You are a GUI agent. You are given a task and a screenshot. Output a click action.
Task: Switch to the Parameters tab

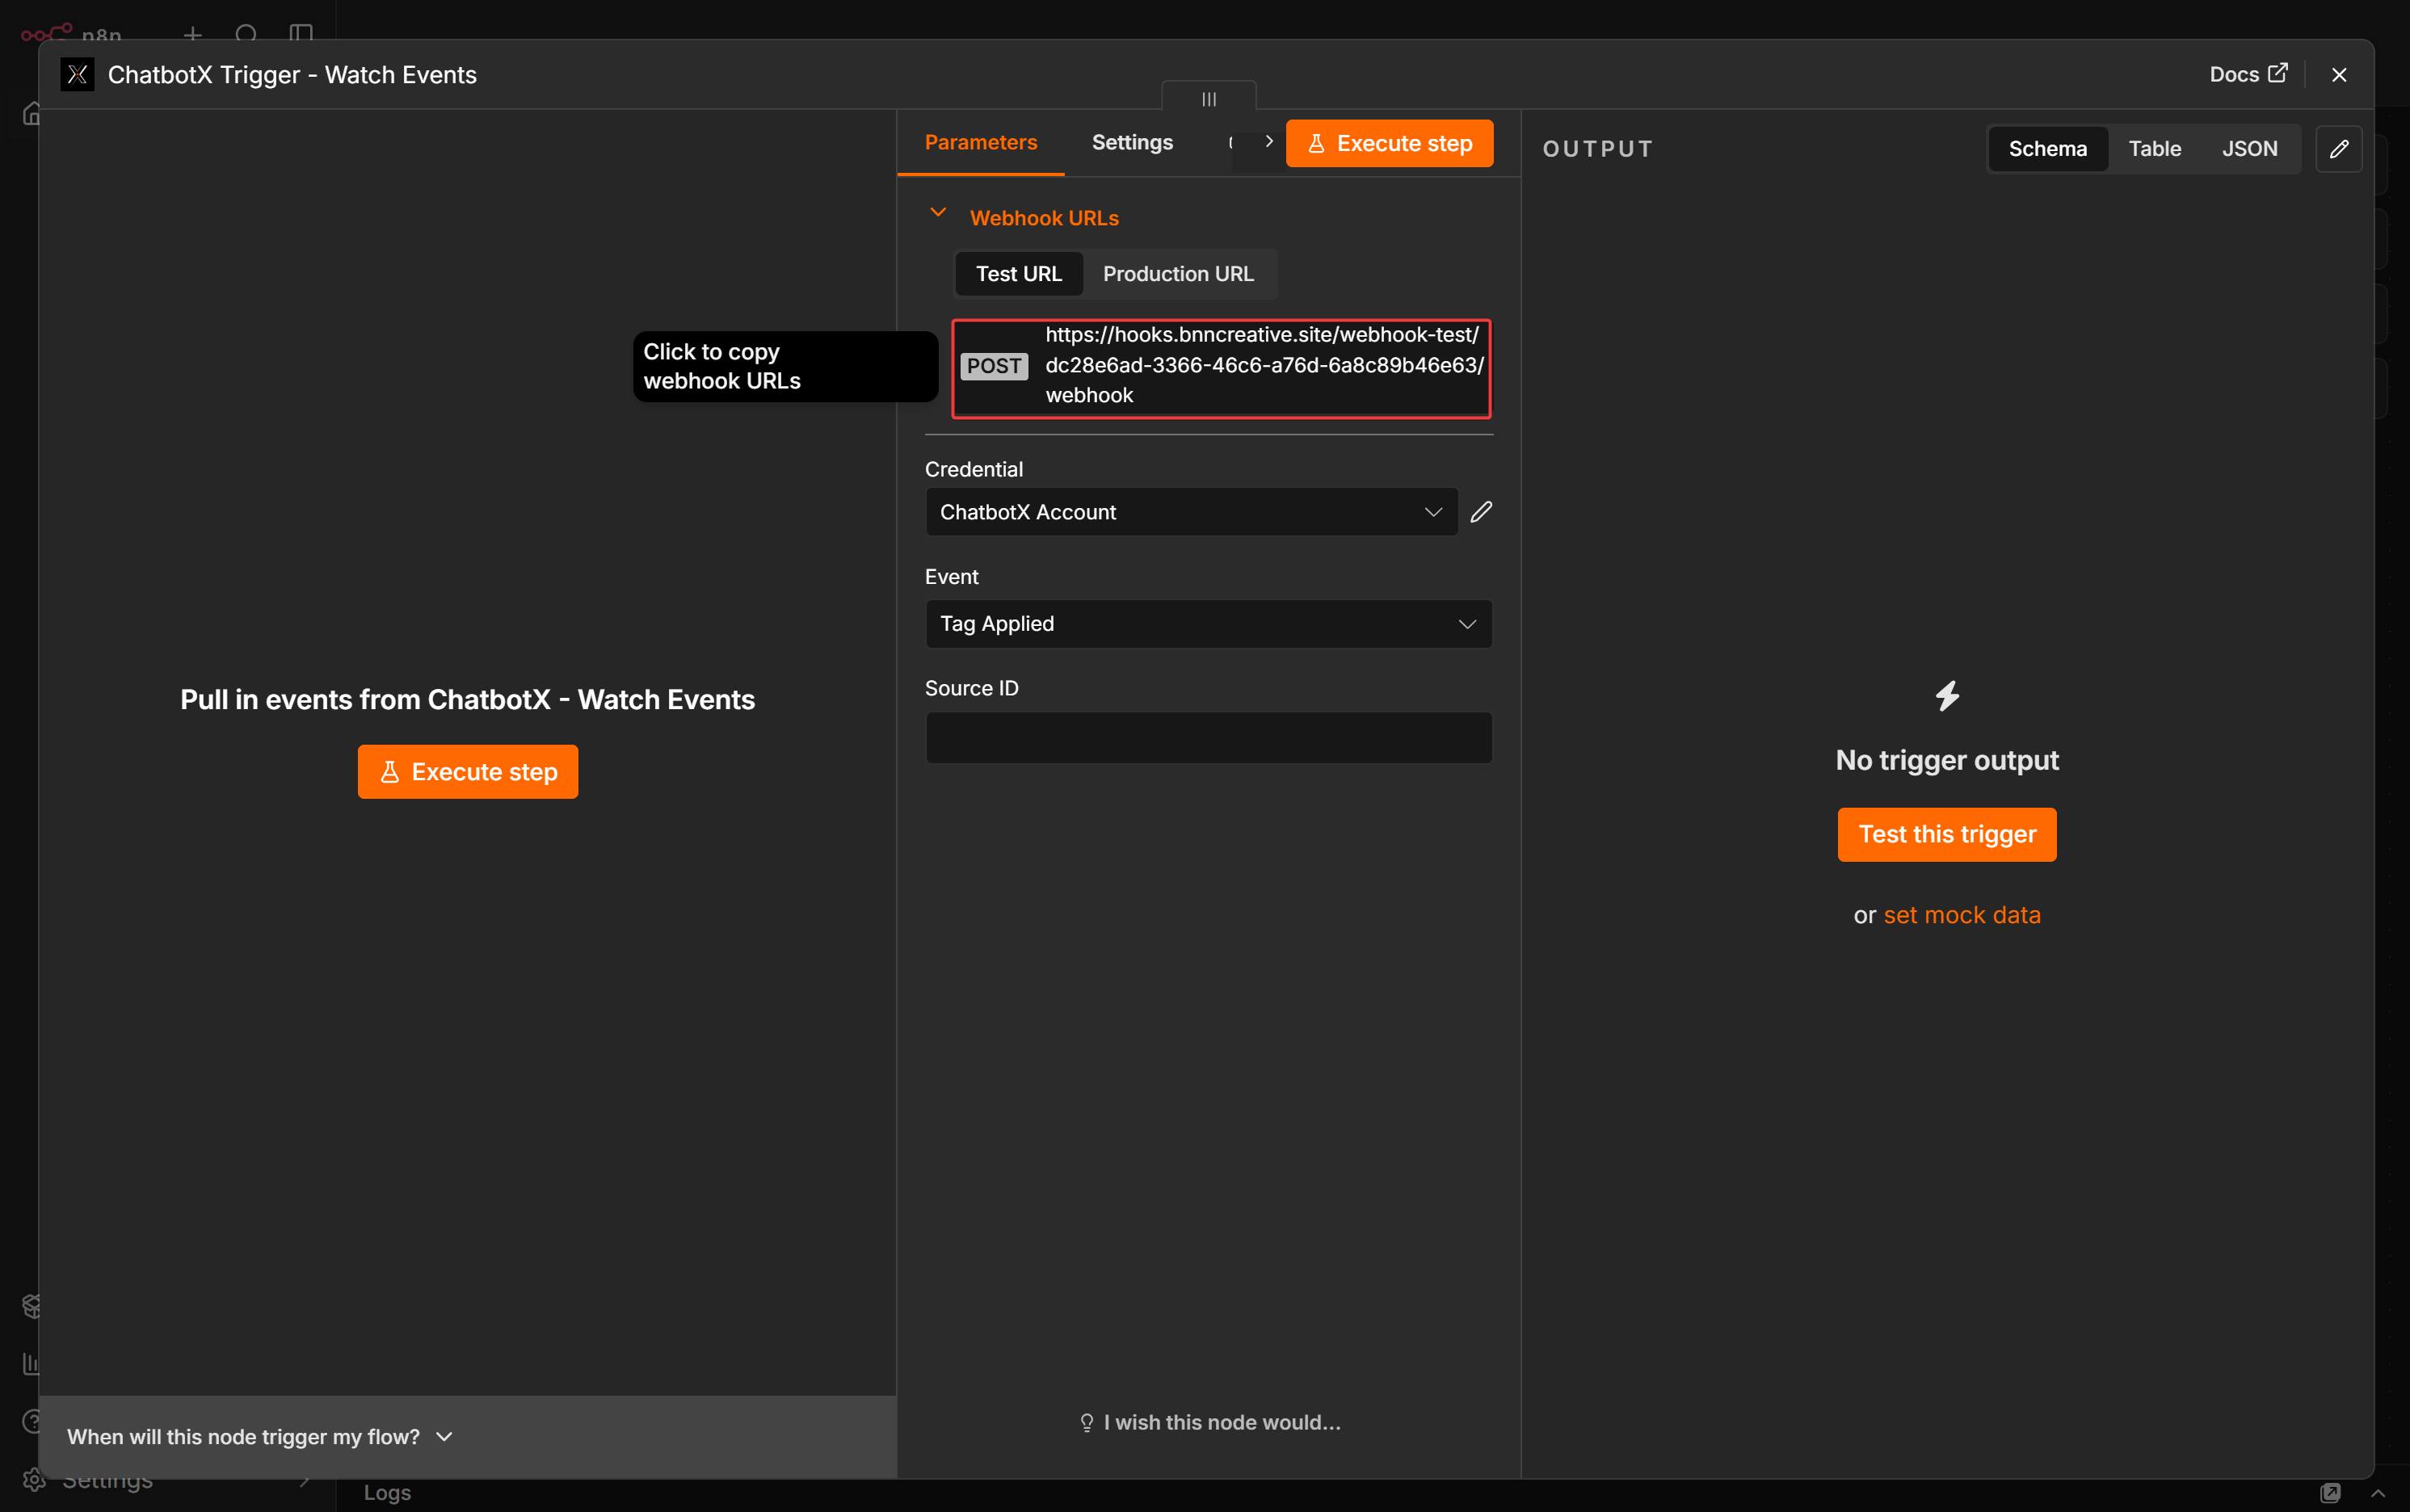[980, 142]
